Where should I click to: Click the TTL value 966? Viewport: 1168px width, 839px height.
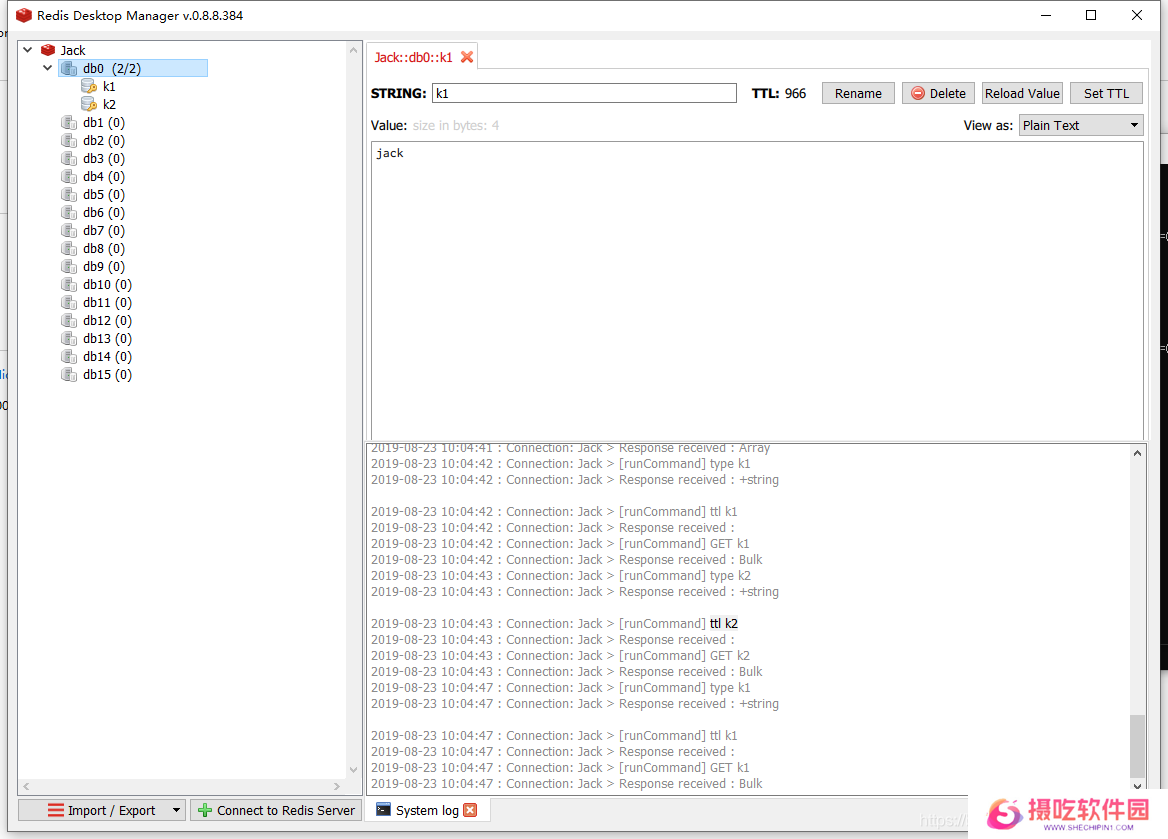[796, 93]
